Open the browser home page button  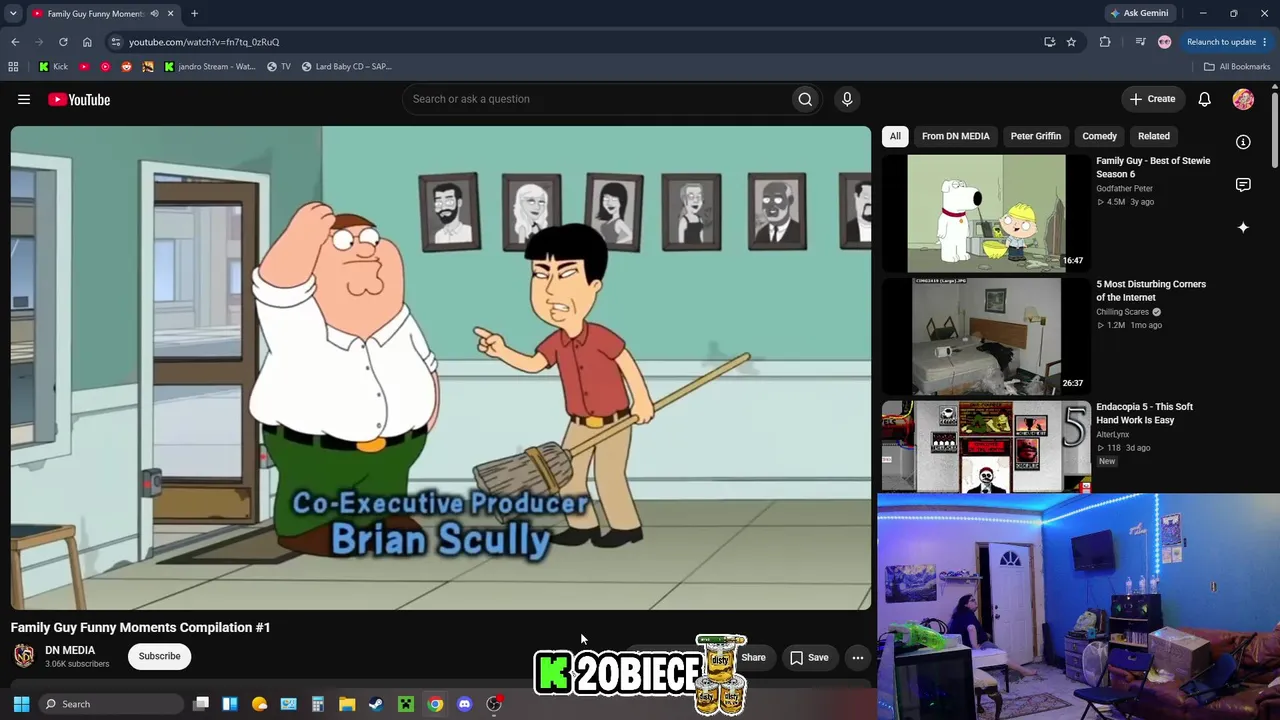(x=87, y=42)
